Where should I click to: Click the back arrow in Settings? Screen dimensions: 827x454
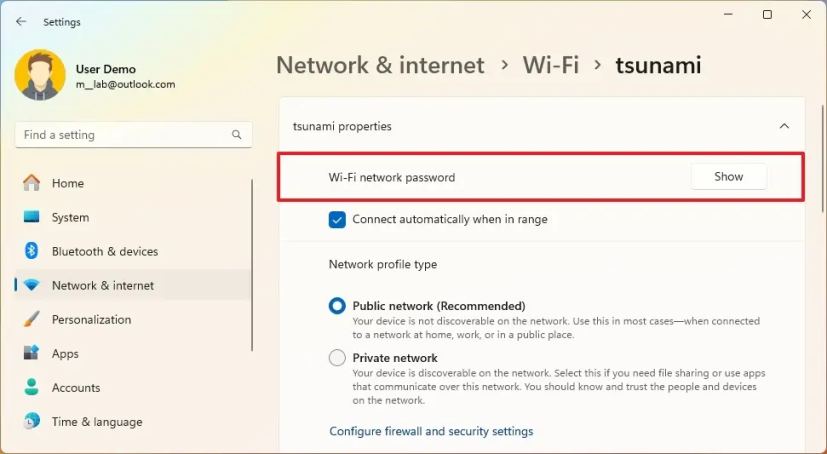click(21, 21)
